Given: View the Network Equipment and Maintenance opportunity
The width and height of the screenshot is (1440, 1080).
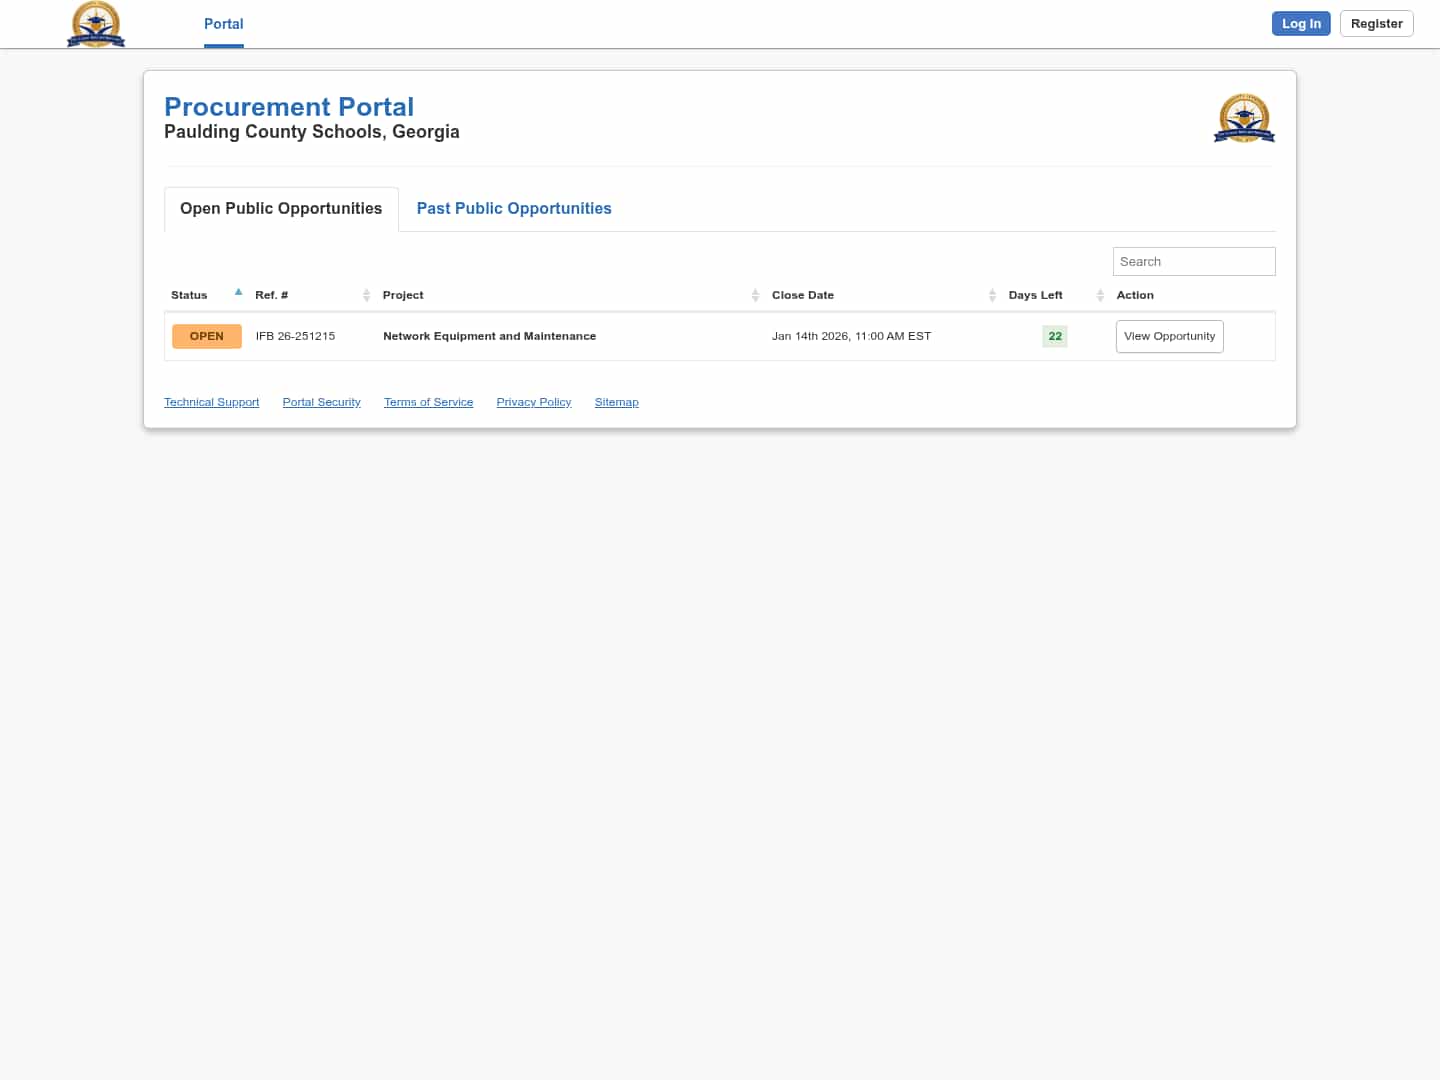Looking at the screenshot, I should (1169, 336).
